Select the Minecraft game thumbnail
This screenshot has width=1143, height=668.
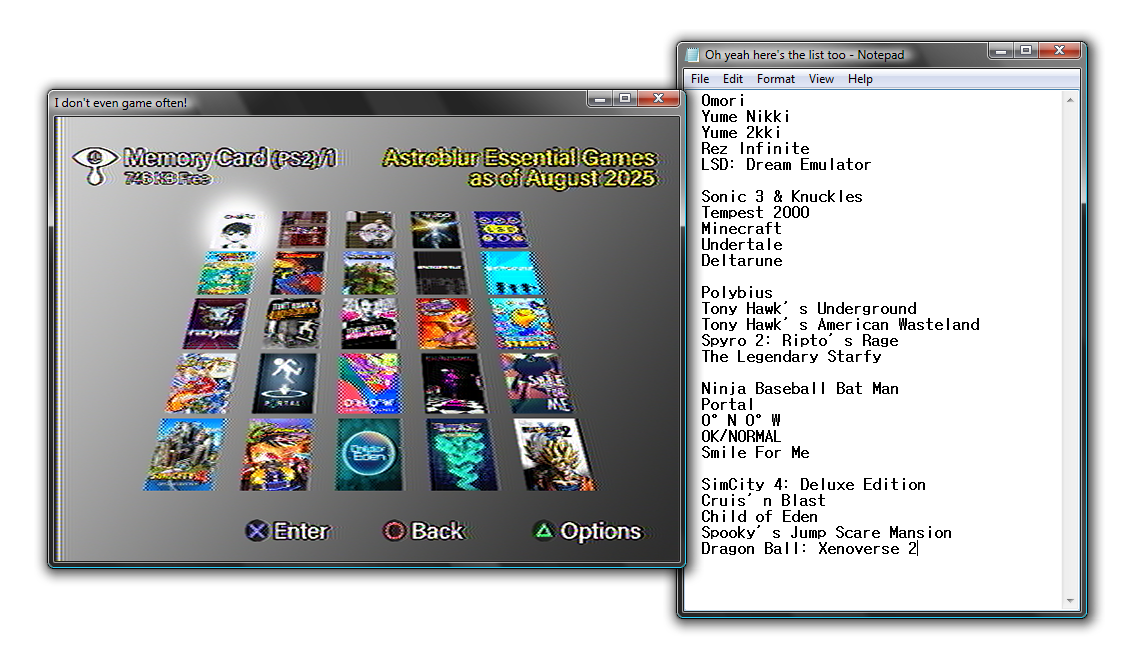368,273
